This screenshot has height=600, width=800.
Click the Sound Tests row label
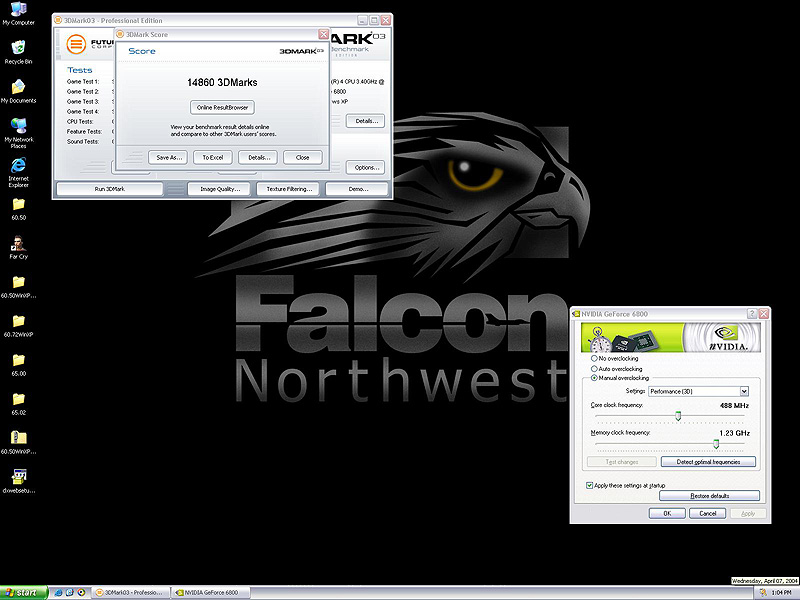point(83,141)
